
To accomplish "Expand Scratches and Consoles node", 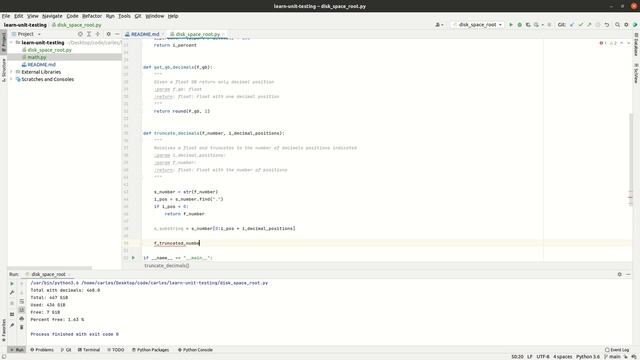I will 11,79.
